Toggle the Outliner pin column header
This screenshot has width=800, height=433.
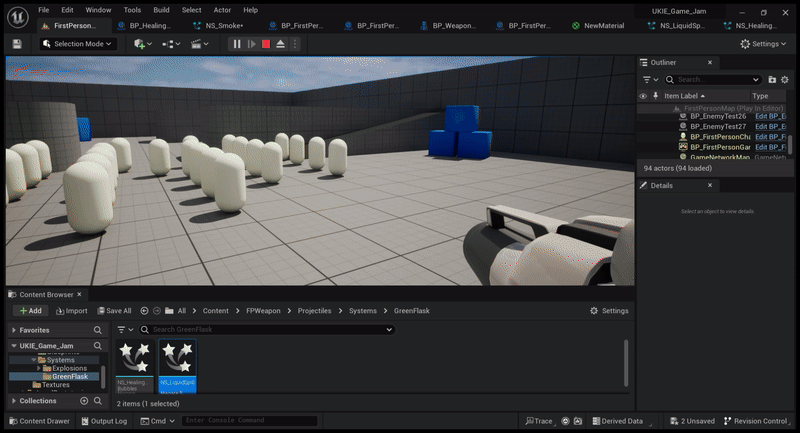654,96
